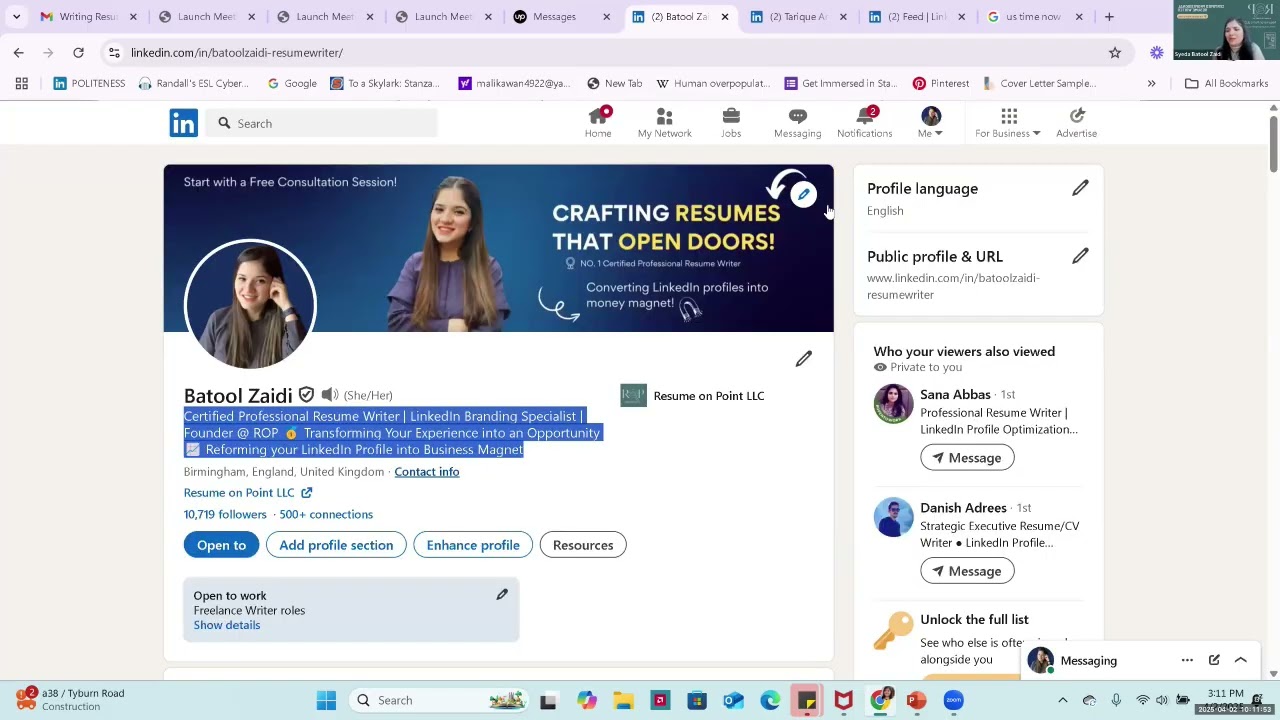Switch to Messages browser tab
Viewport: 1280px width, 720px height.
[x=560, y=17]
